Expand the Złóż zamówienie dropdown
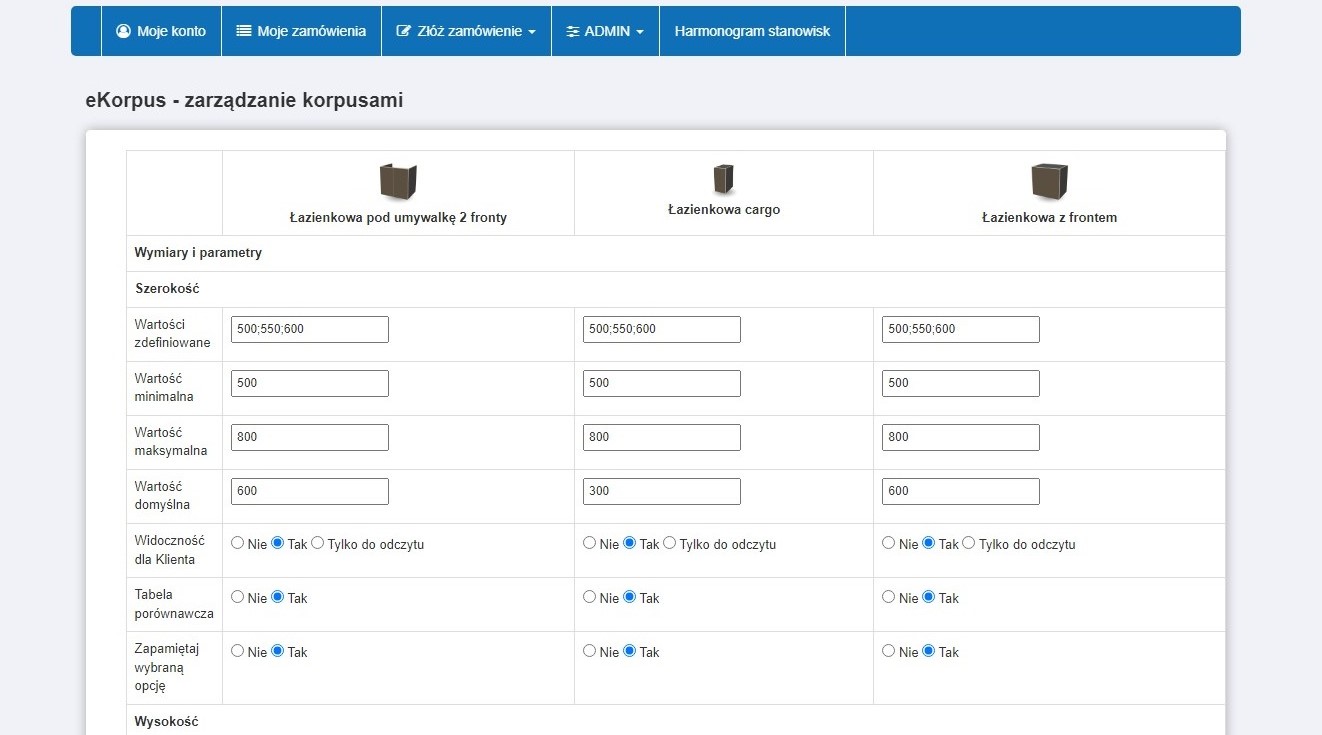Image resolution: width=1322 pixels, height=735 pixels. coord(466,31)
